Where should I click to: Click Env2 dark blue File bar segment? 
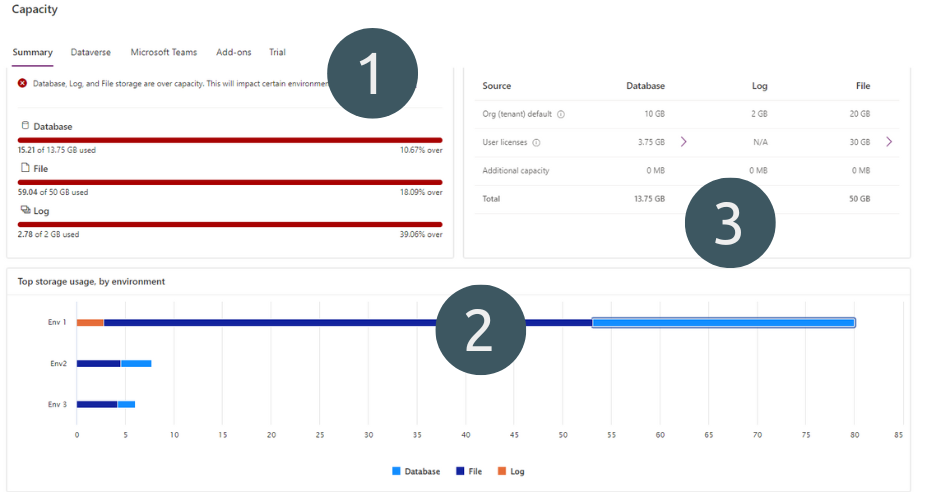pyautogui.click(x=98, y=363)
